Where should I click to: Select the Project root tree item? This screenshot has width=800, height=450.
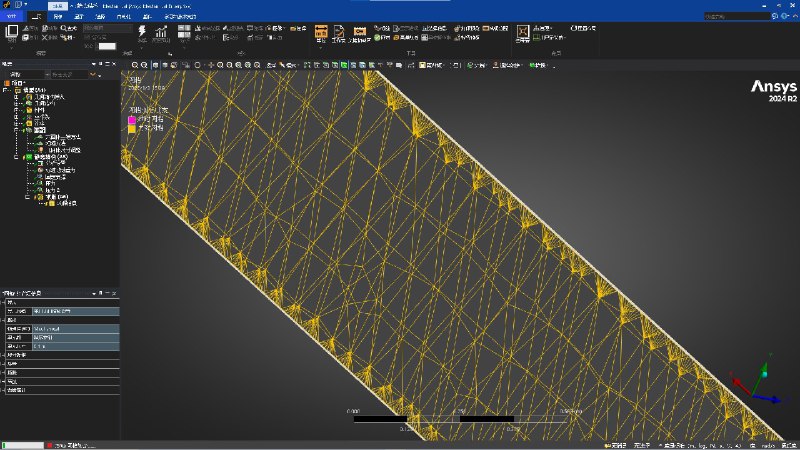18,83
